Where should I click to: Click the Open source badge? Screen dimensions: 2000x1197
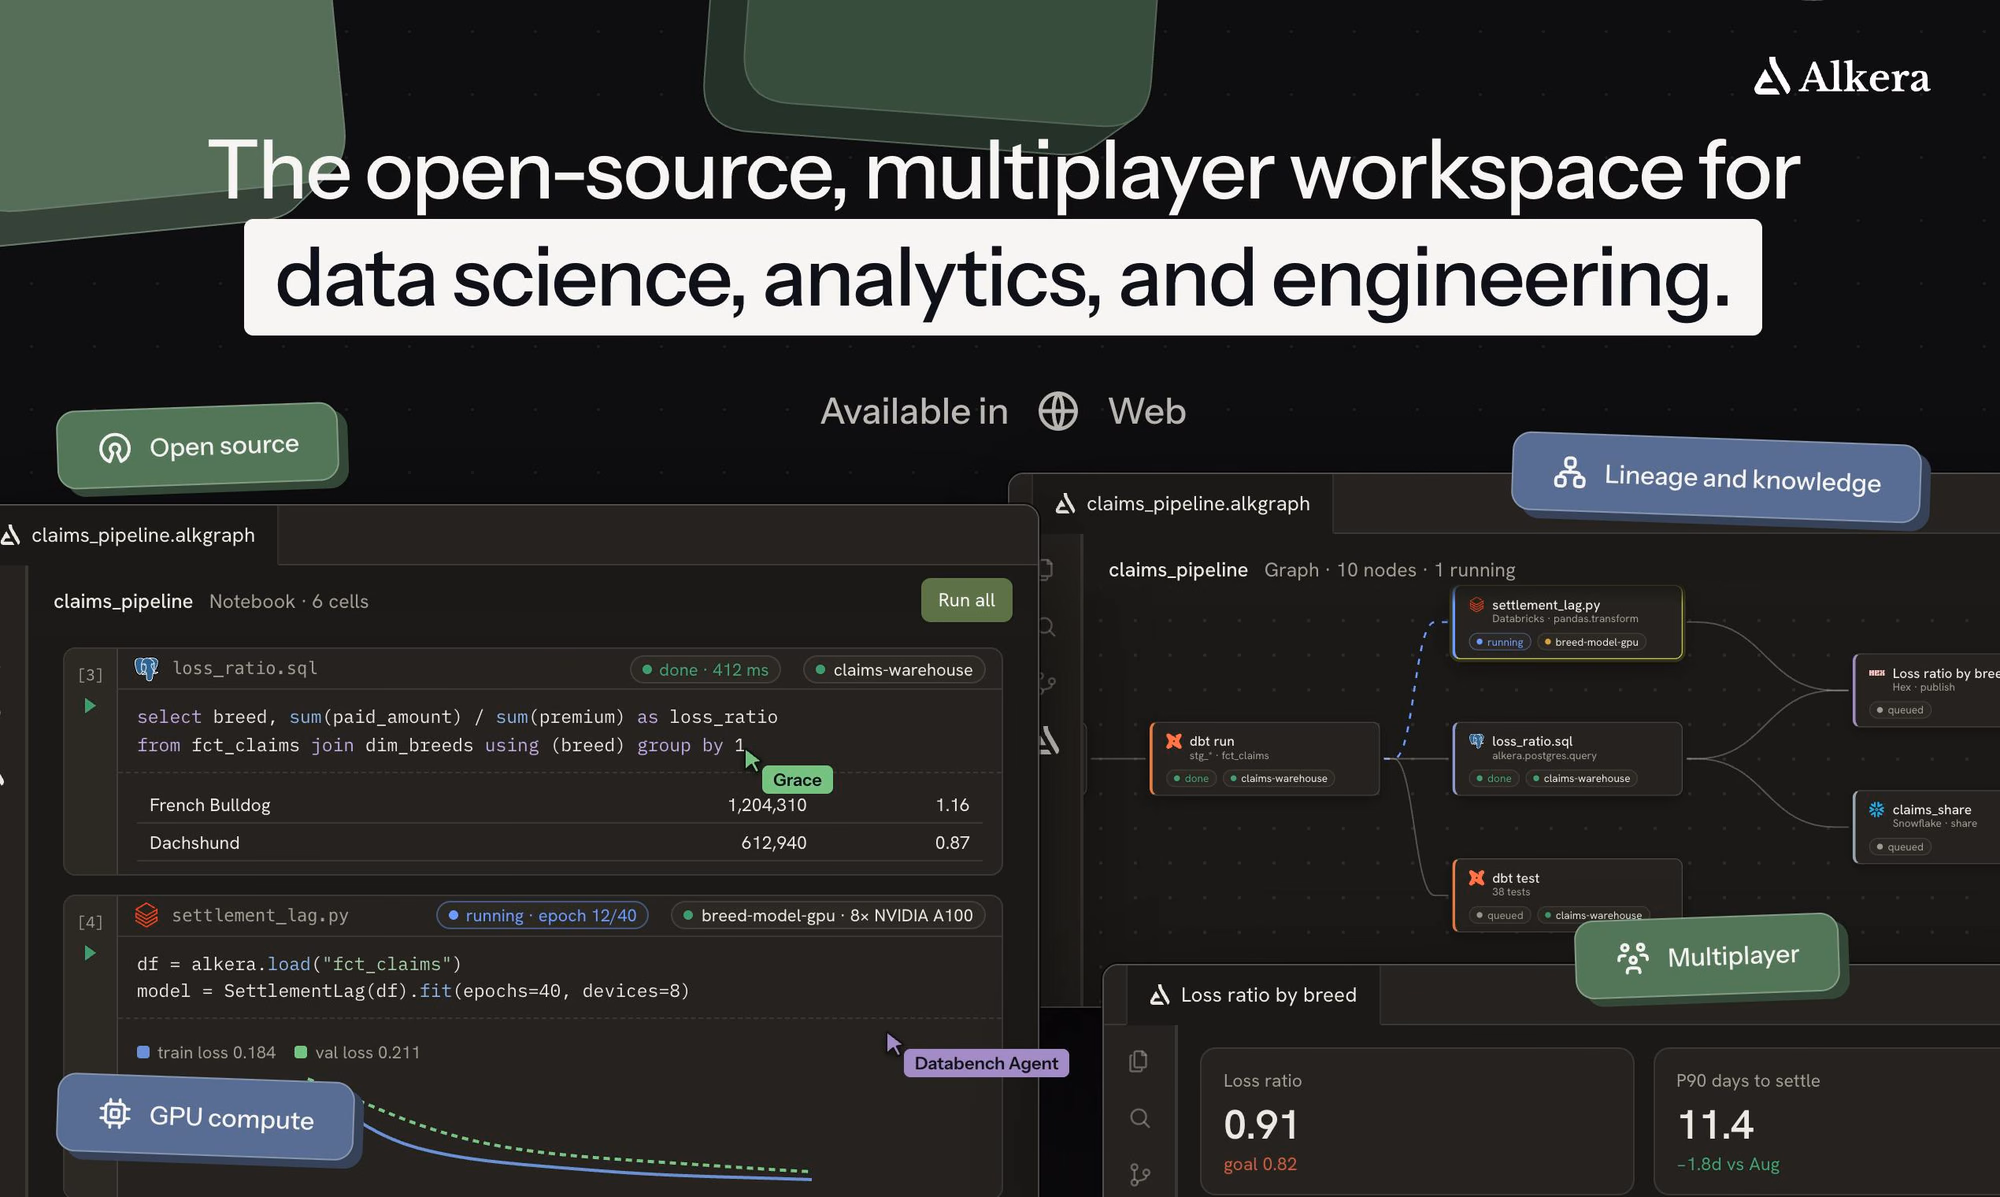tap(198, 446)
